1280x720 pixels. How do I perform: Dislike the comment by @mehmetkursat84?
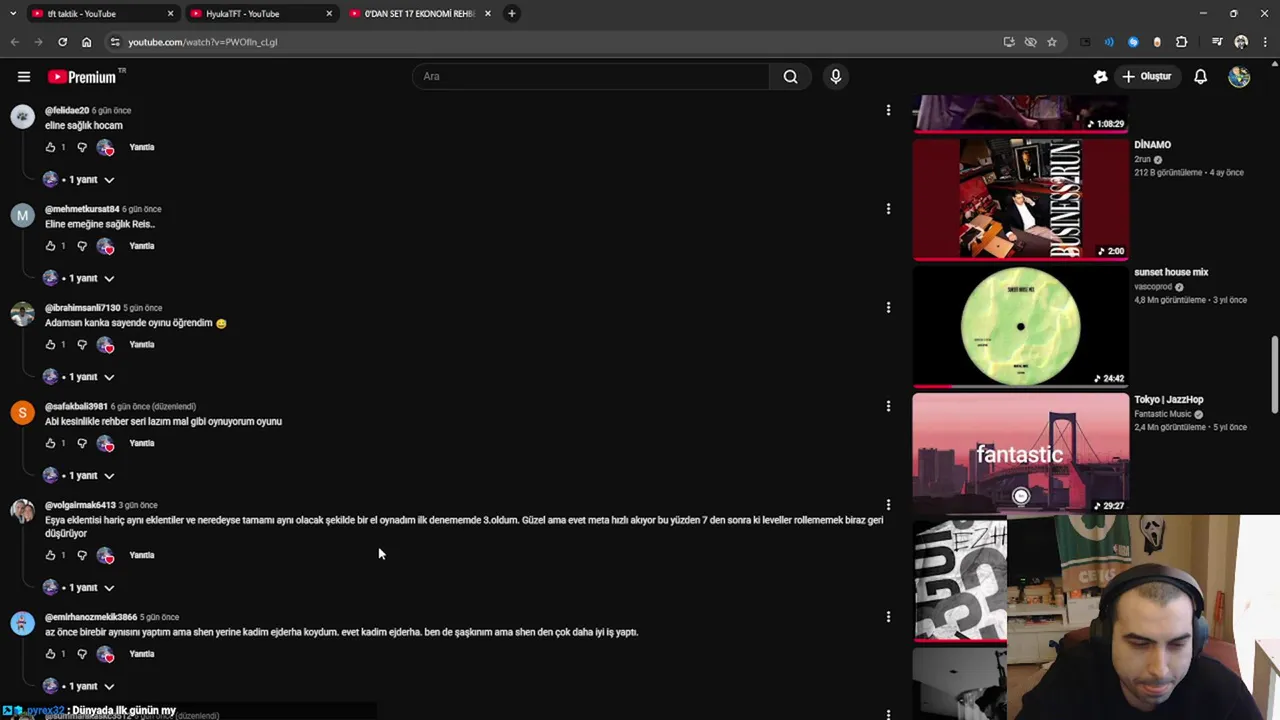[82, 246]
